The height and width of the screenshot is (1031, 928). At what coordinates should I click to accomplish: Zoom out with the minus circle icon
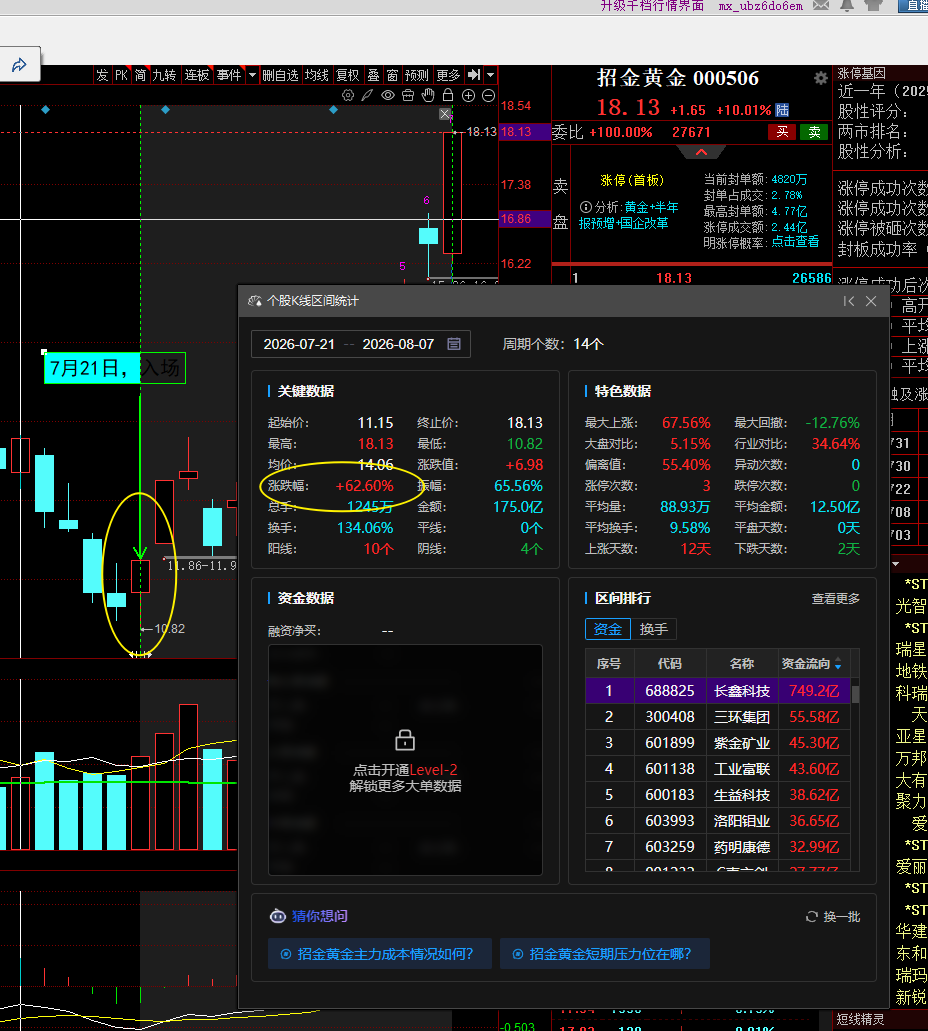pos(489,95)
